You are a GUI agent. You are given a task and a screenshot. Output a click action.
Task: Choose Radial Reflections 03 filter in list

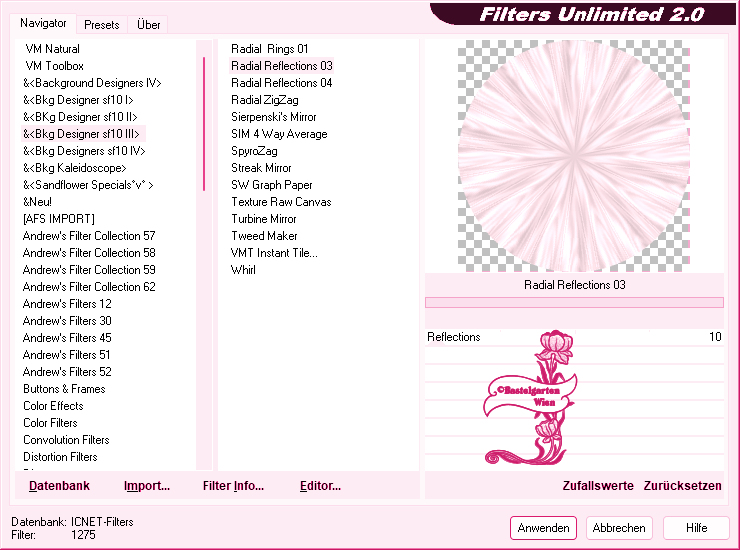[x=282, y=66]
